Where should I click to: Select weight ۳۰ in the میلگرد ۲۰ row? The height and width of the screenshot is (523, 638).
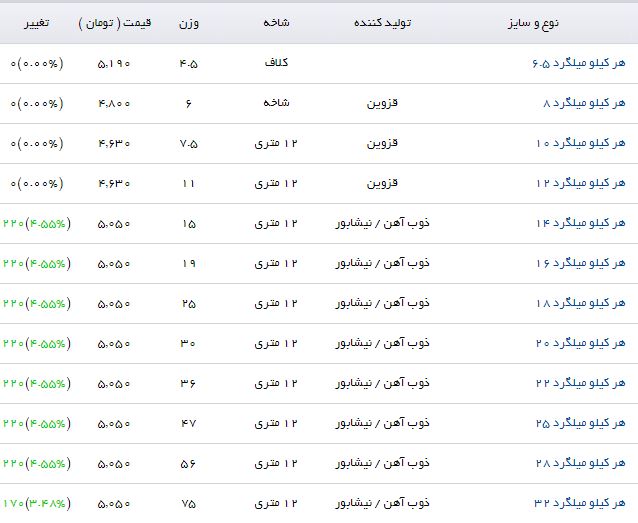pyautogui.click(x=188, y=344)
